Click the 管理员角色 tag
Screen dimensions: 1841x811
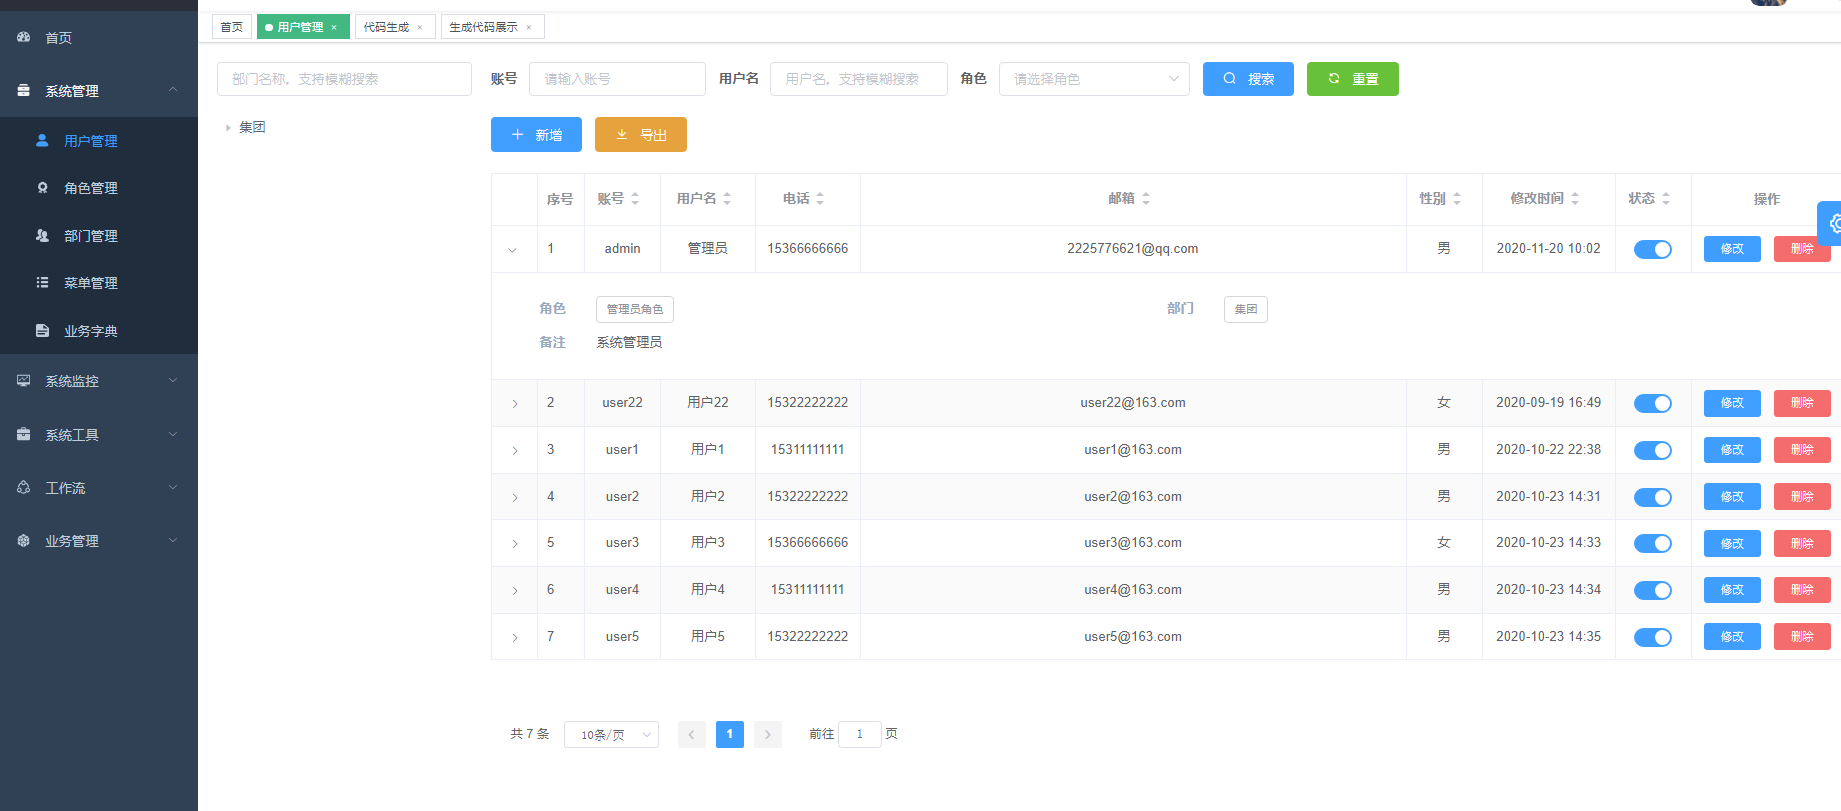tap(635, 310)
